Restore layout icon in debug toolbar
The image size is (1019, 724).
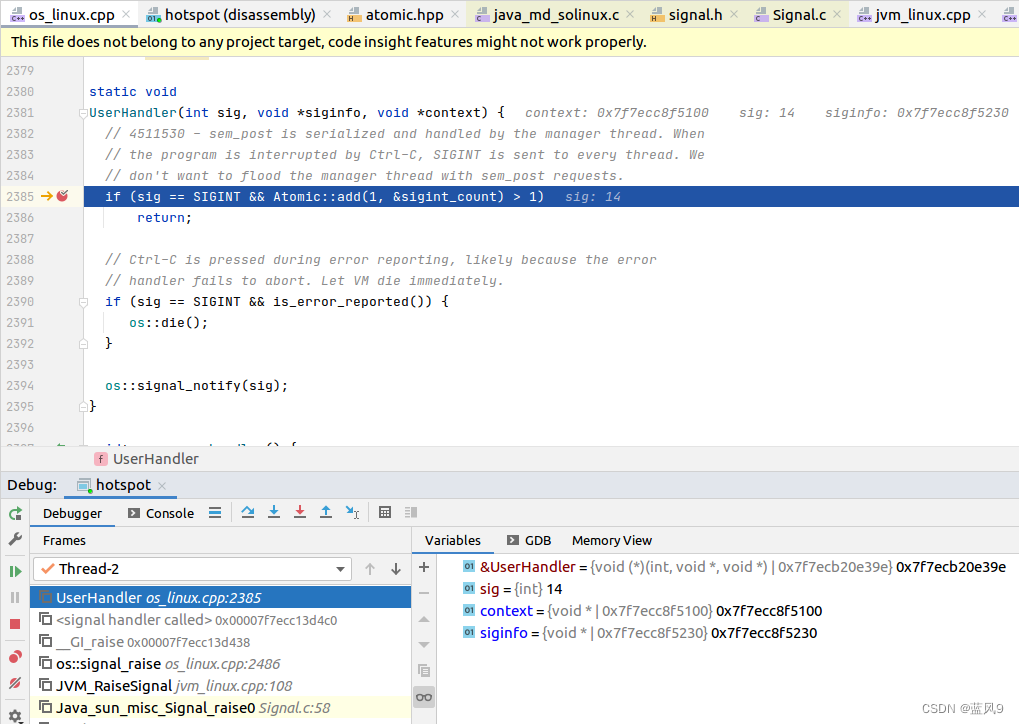click(x=411, y=512)
